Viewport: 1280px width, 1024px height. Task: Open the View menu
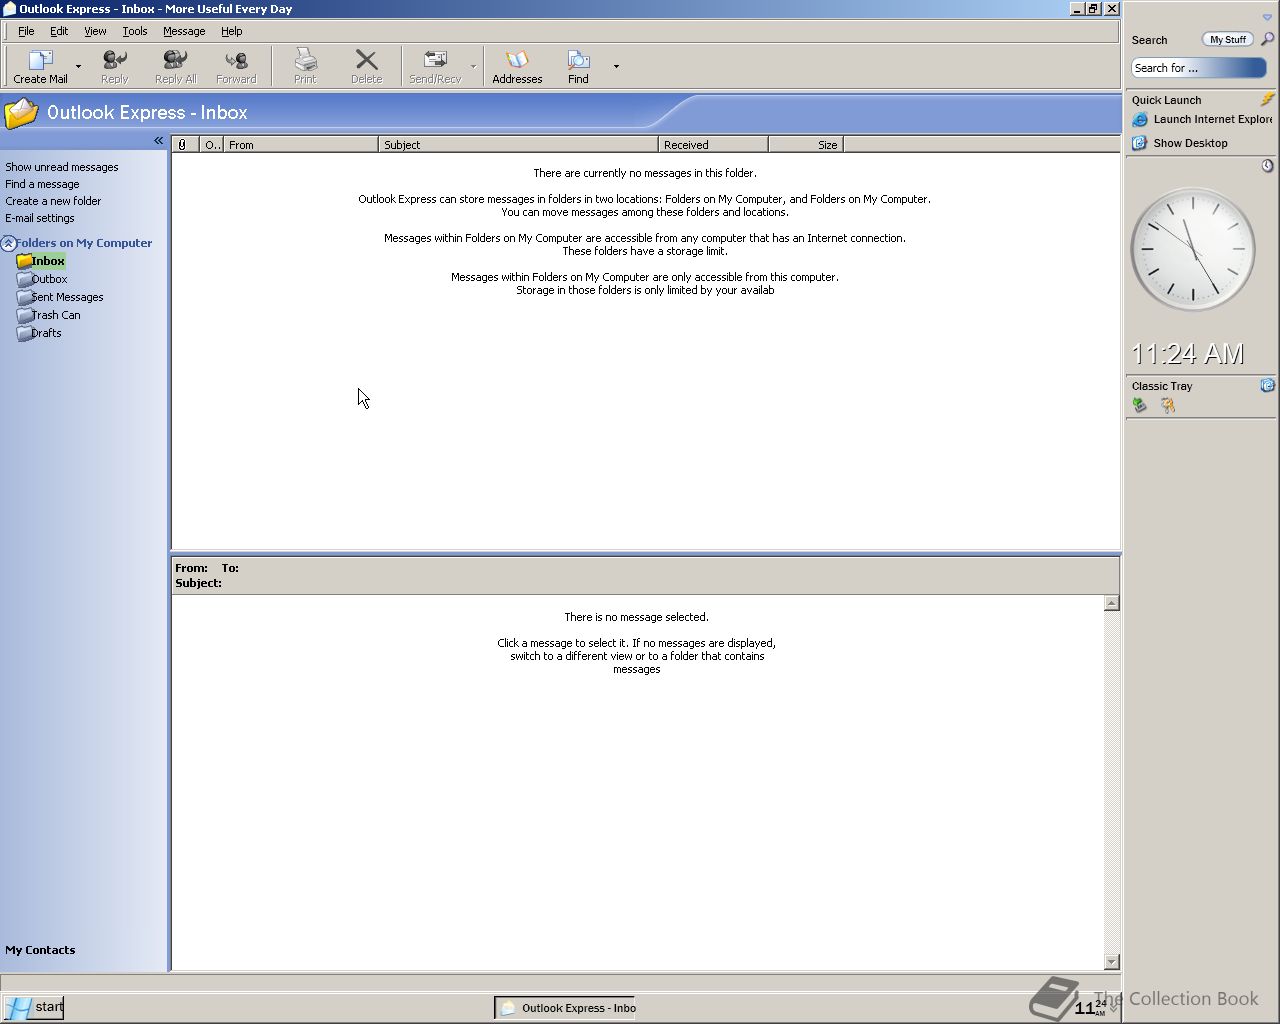point(95,31)
